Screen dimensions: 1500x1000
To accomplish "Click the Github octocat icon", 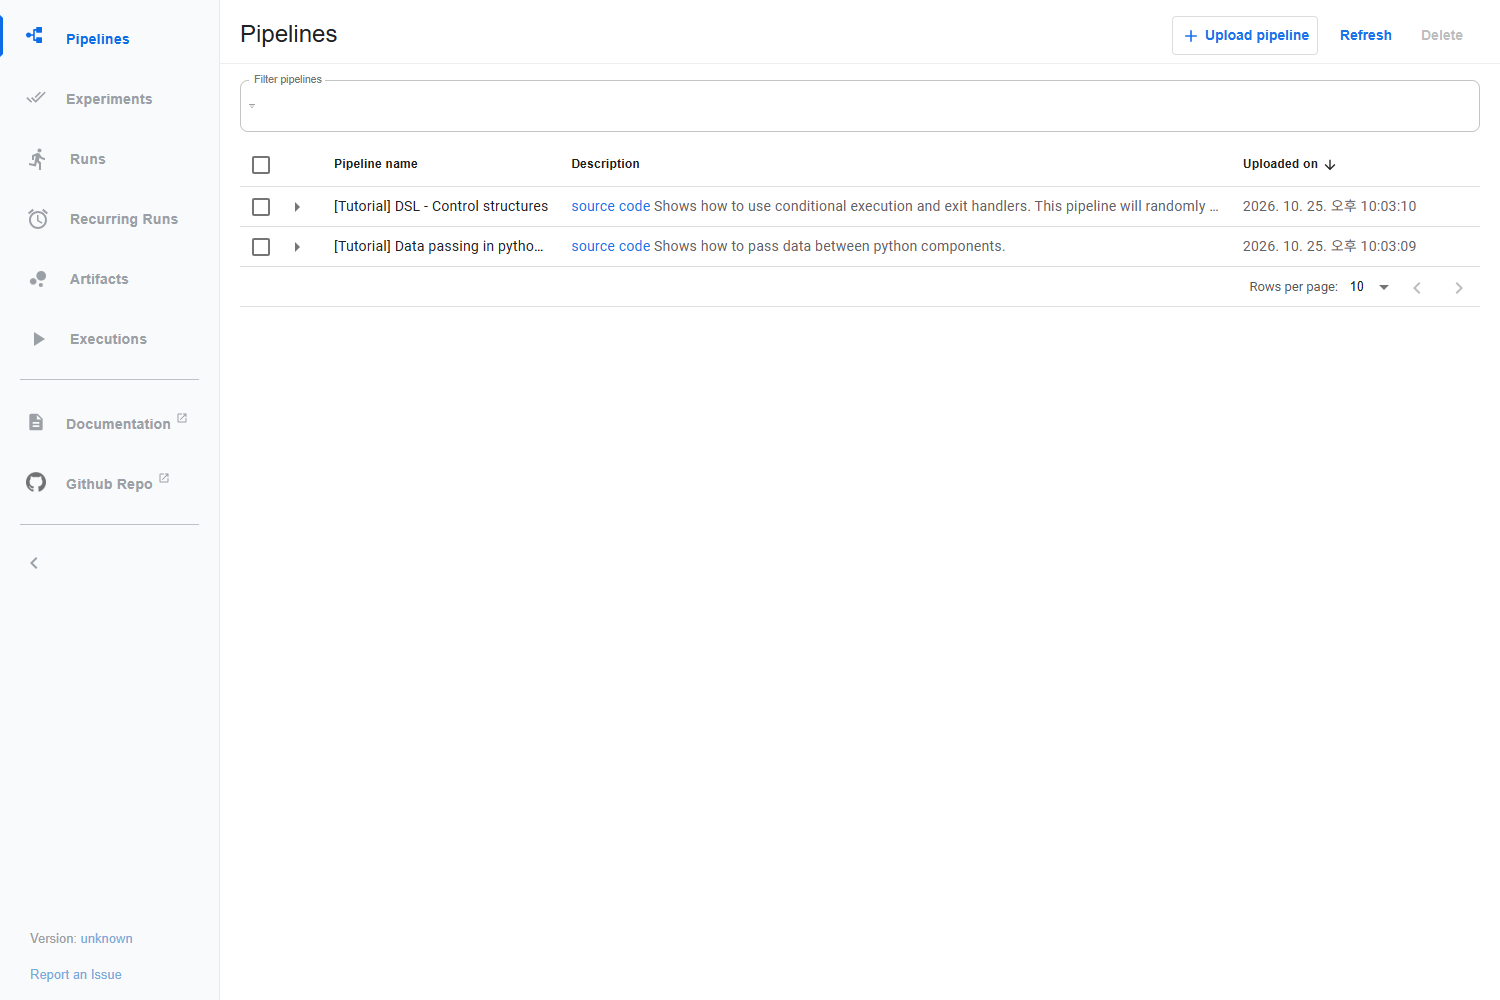I will click(x=36, y=482).
